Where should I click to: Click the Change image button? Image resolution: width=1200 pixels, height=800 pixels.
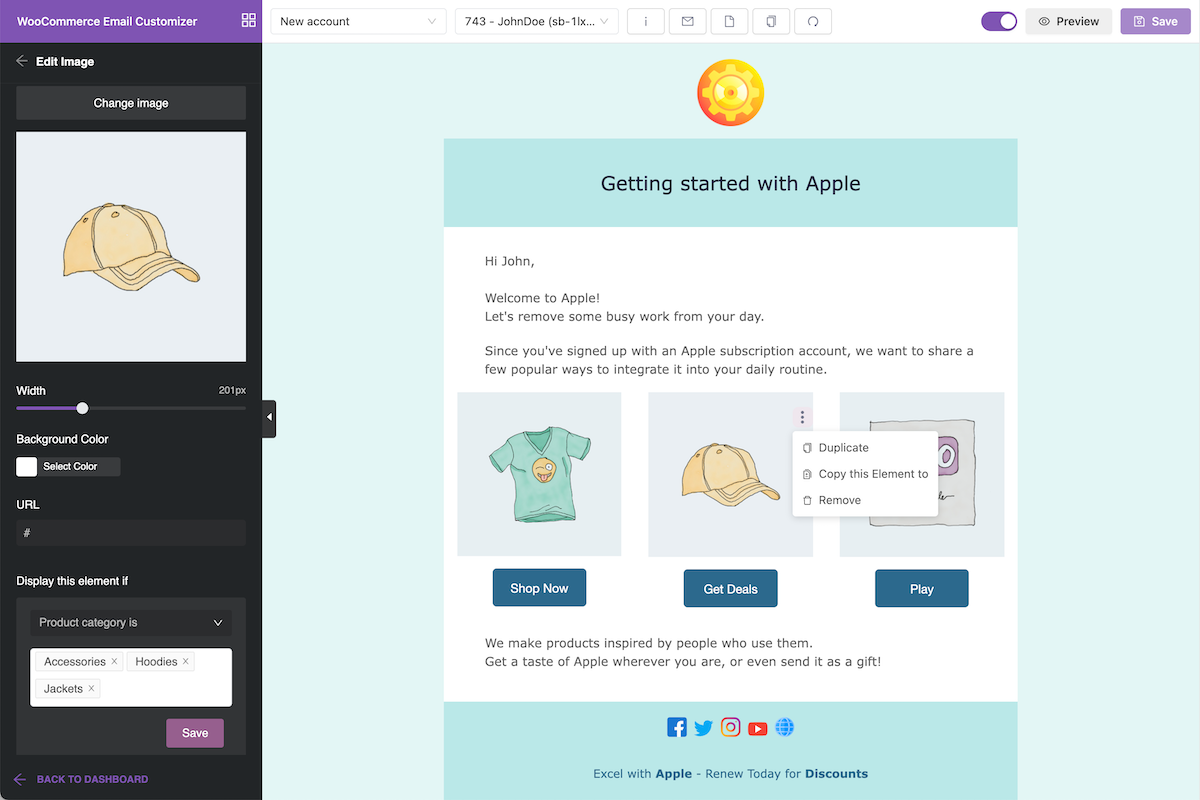click(x=131, y=103)
